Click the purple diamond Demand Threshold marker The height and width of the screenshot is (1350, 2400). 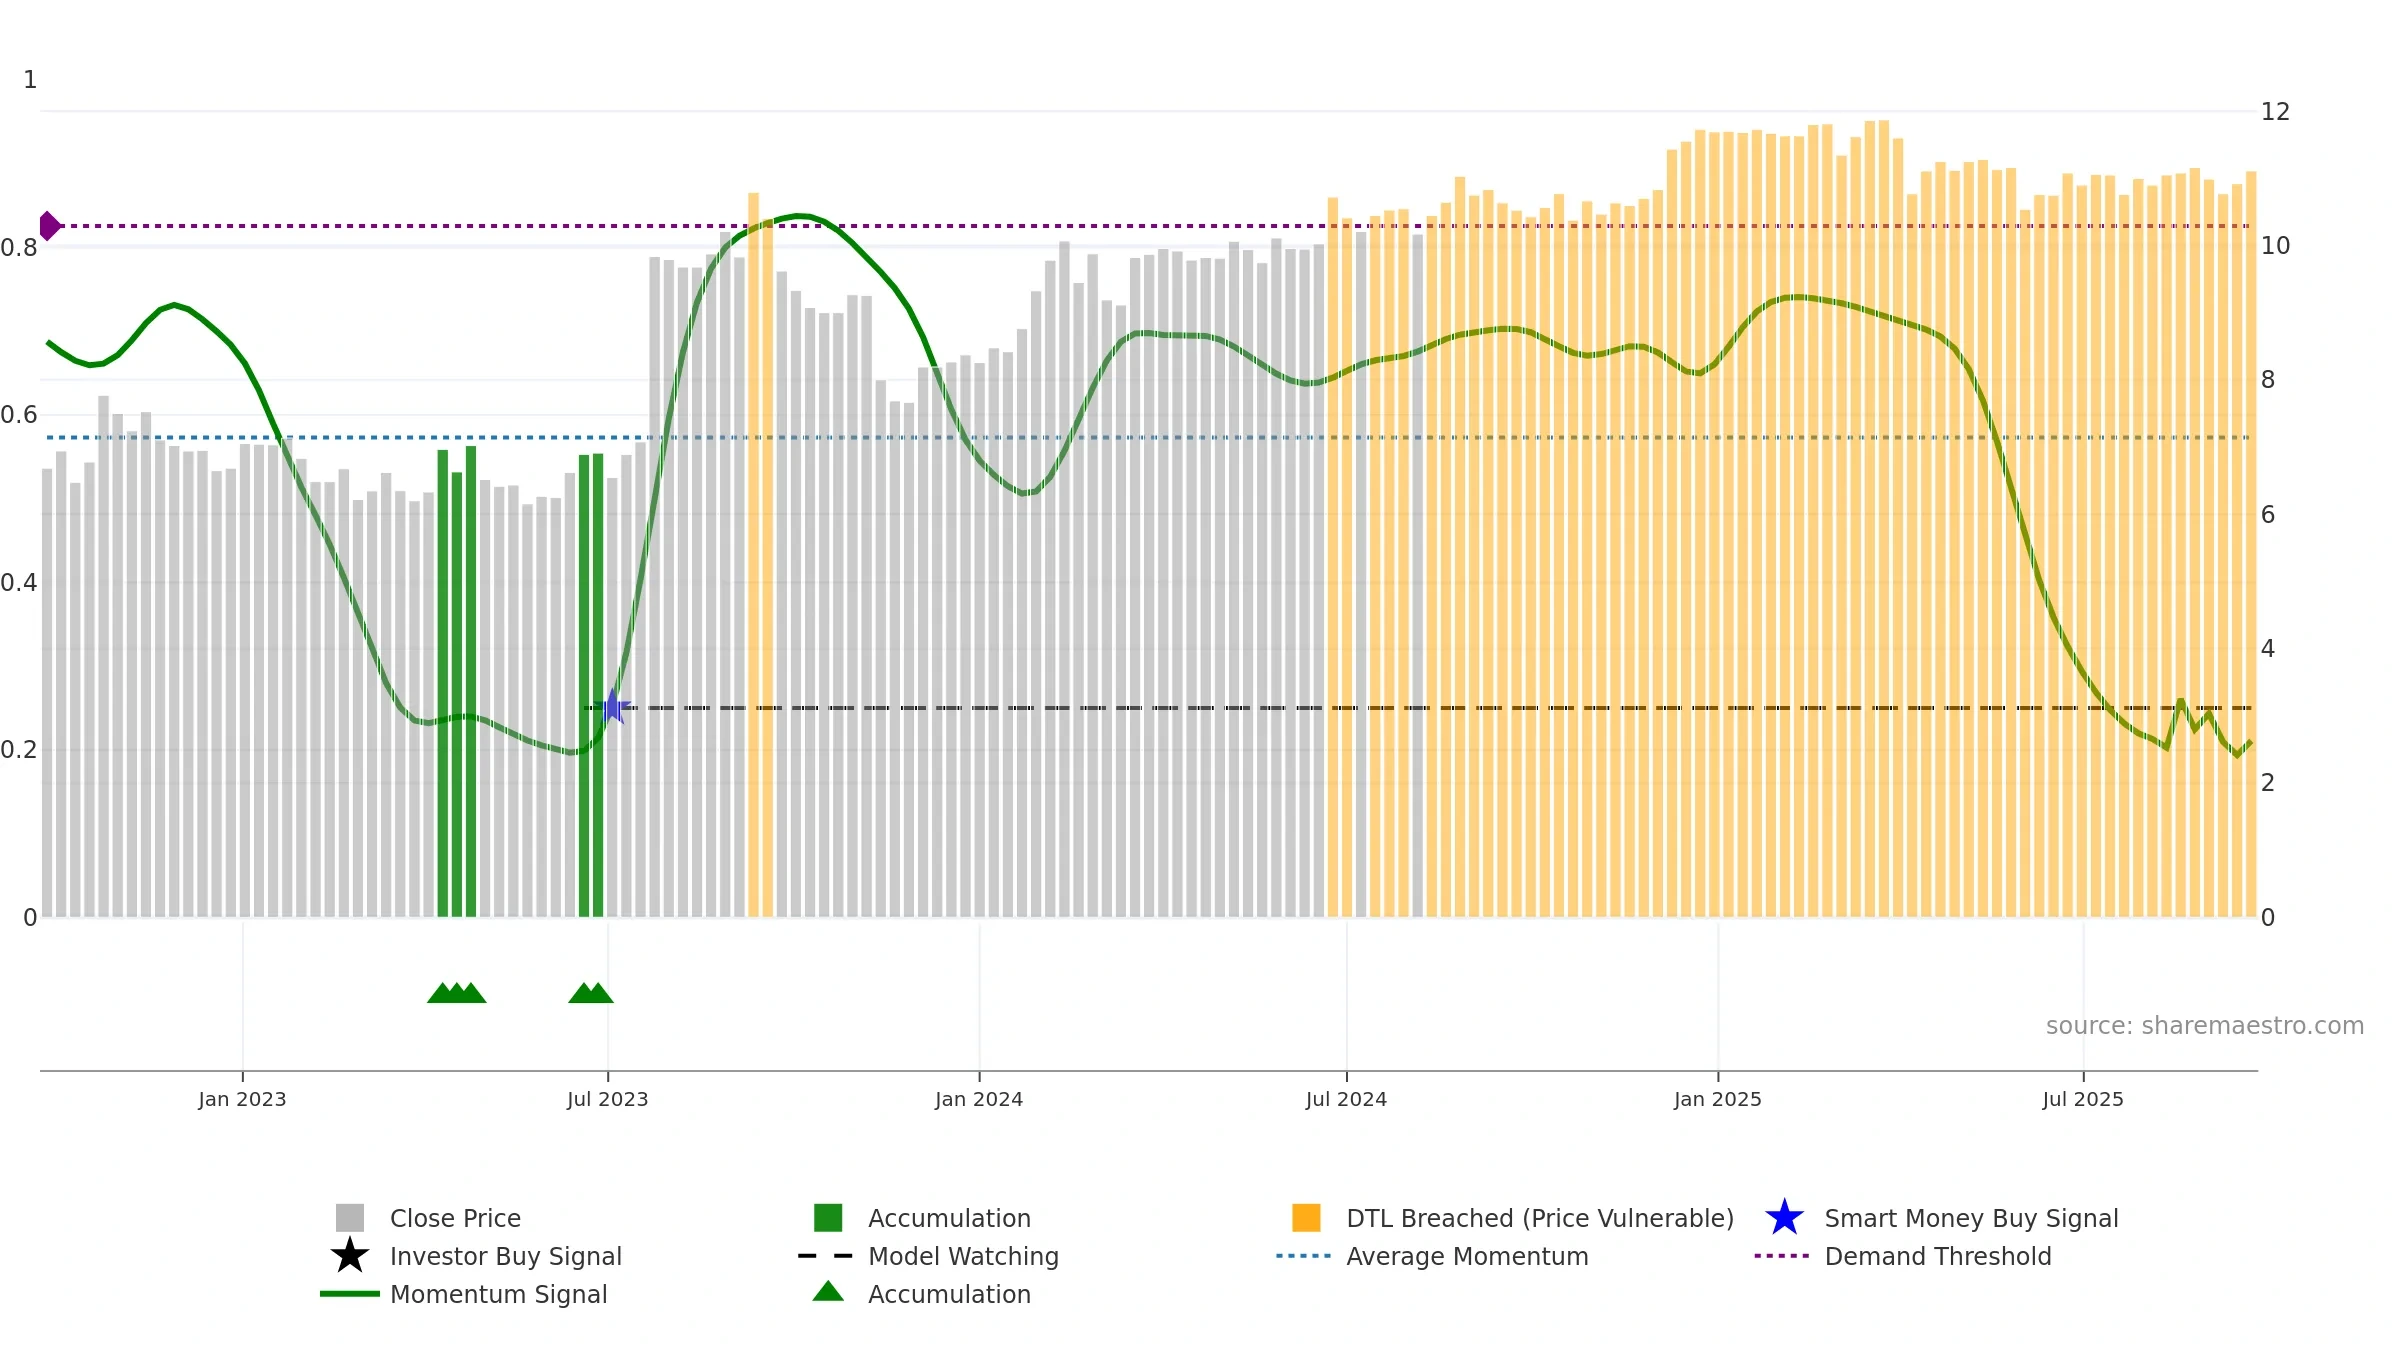coord(49,226)
